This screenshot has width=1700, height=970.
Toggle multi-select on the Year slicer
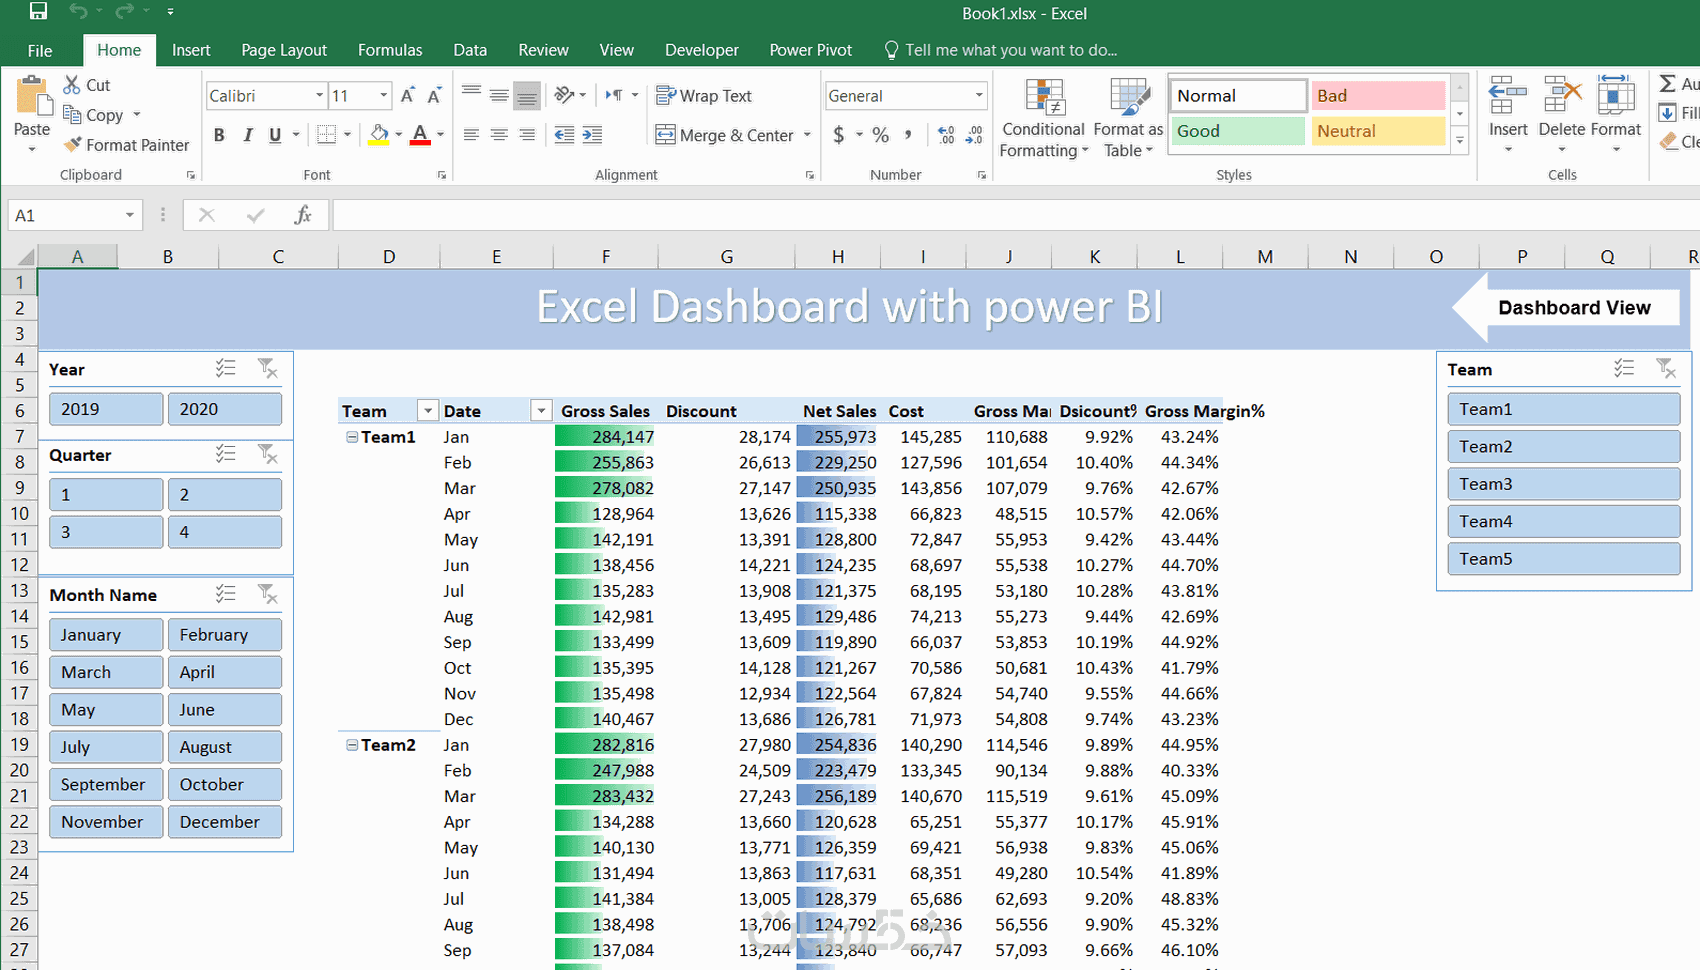[226, 369]
